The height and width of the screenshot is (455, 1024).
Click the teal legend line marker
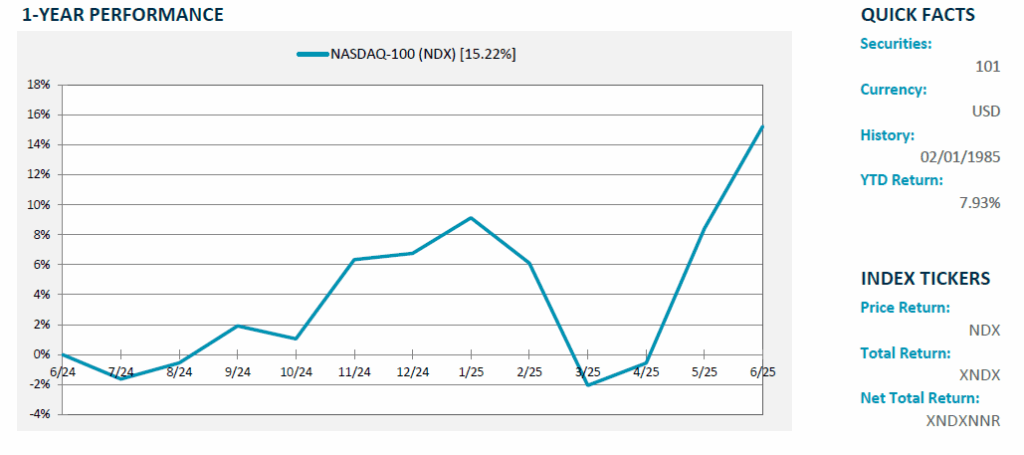point(312,55)
